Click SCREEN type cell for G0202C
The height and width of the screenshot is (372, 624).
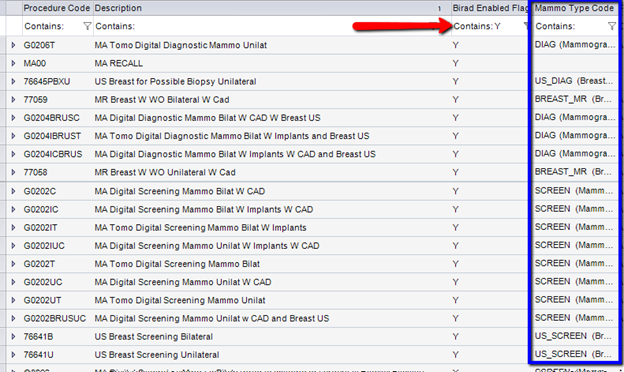click(574, 191)
